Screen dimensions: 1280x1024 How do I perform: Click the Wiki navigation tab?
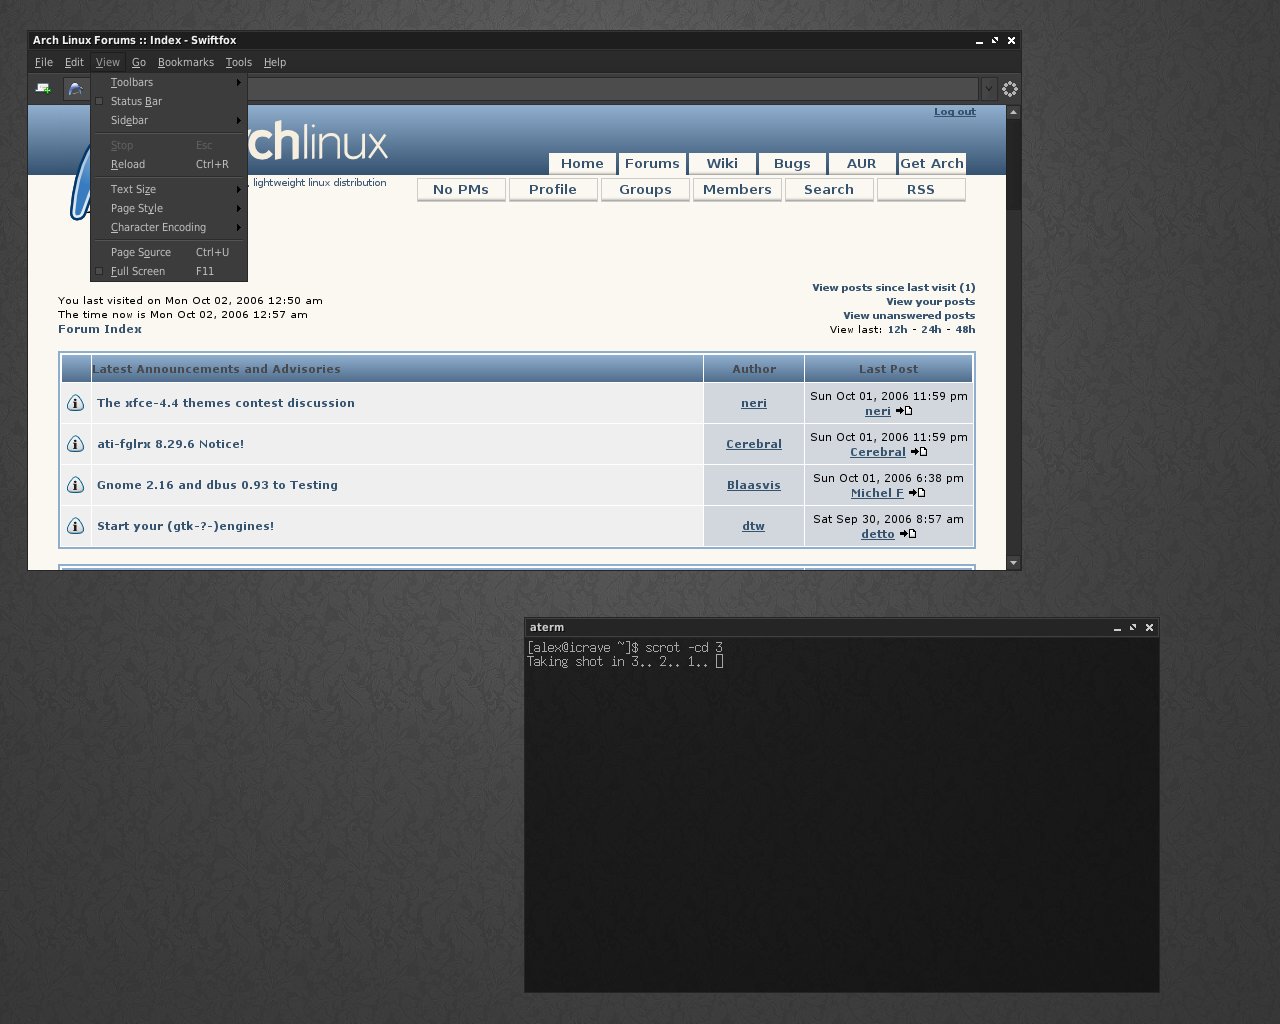coord(722,163)
